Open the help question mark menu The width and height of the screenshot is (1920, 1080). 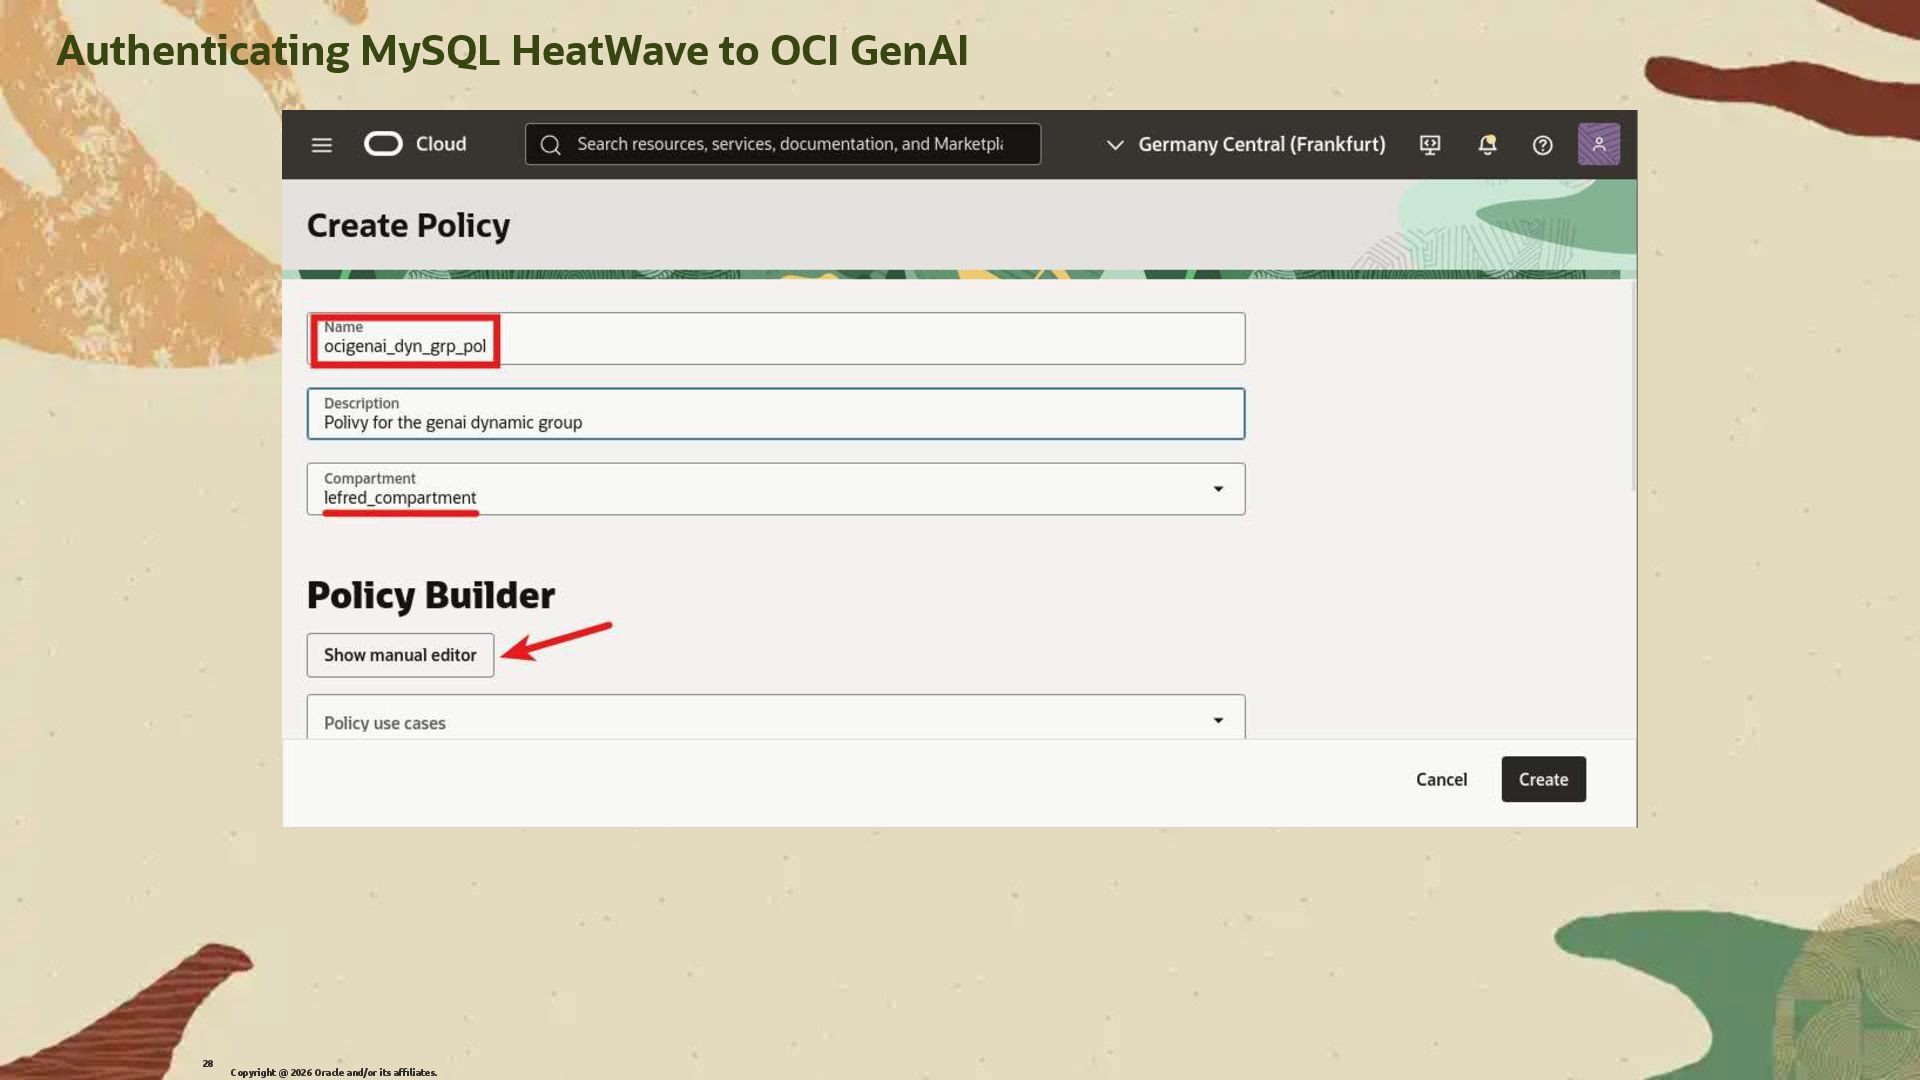pyautogui.click(x=1542, y=145)
